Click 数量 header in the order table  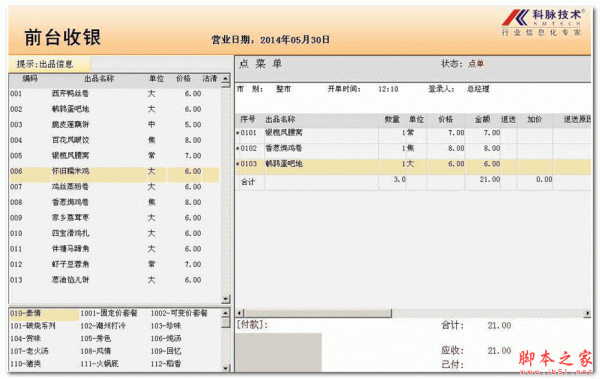point(392,119)
